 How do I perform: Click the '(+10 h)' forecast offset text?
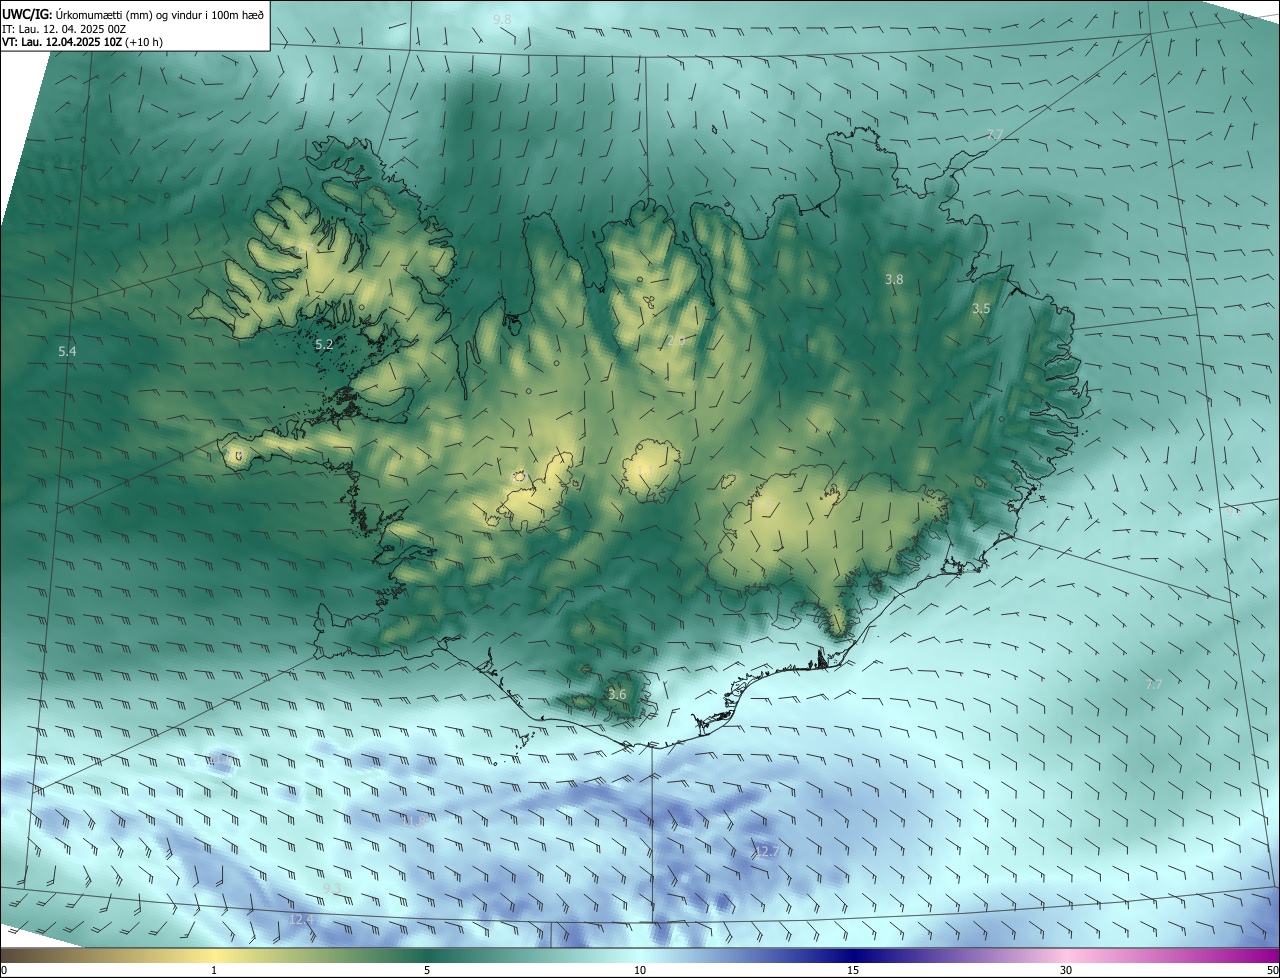point(145,43)
